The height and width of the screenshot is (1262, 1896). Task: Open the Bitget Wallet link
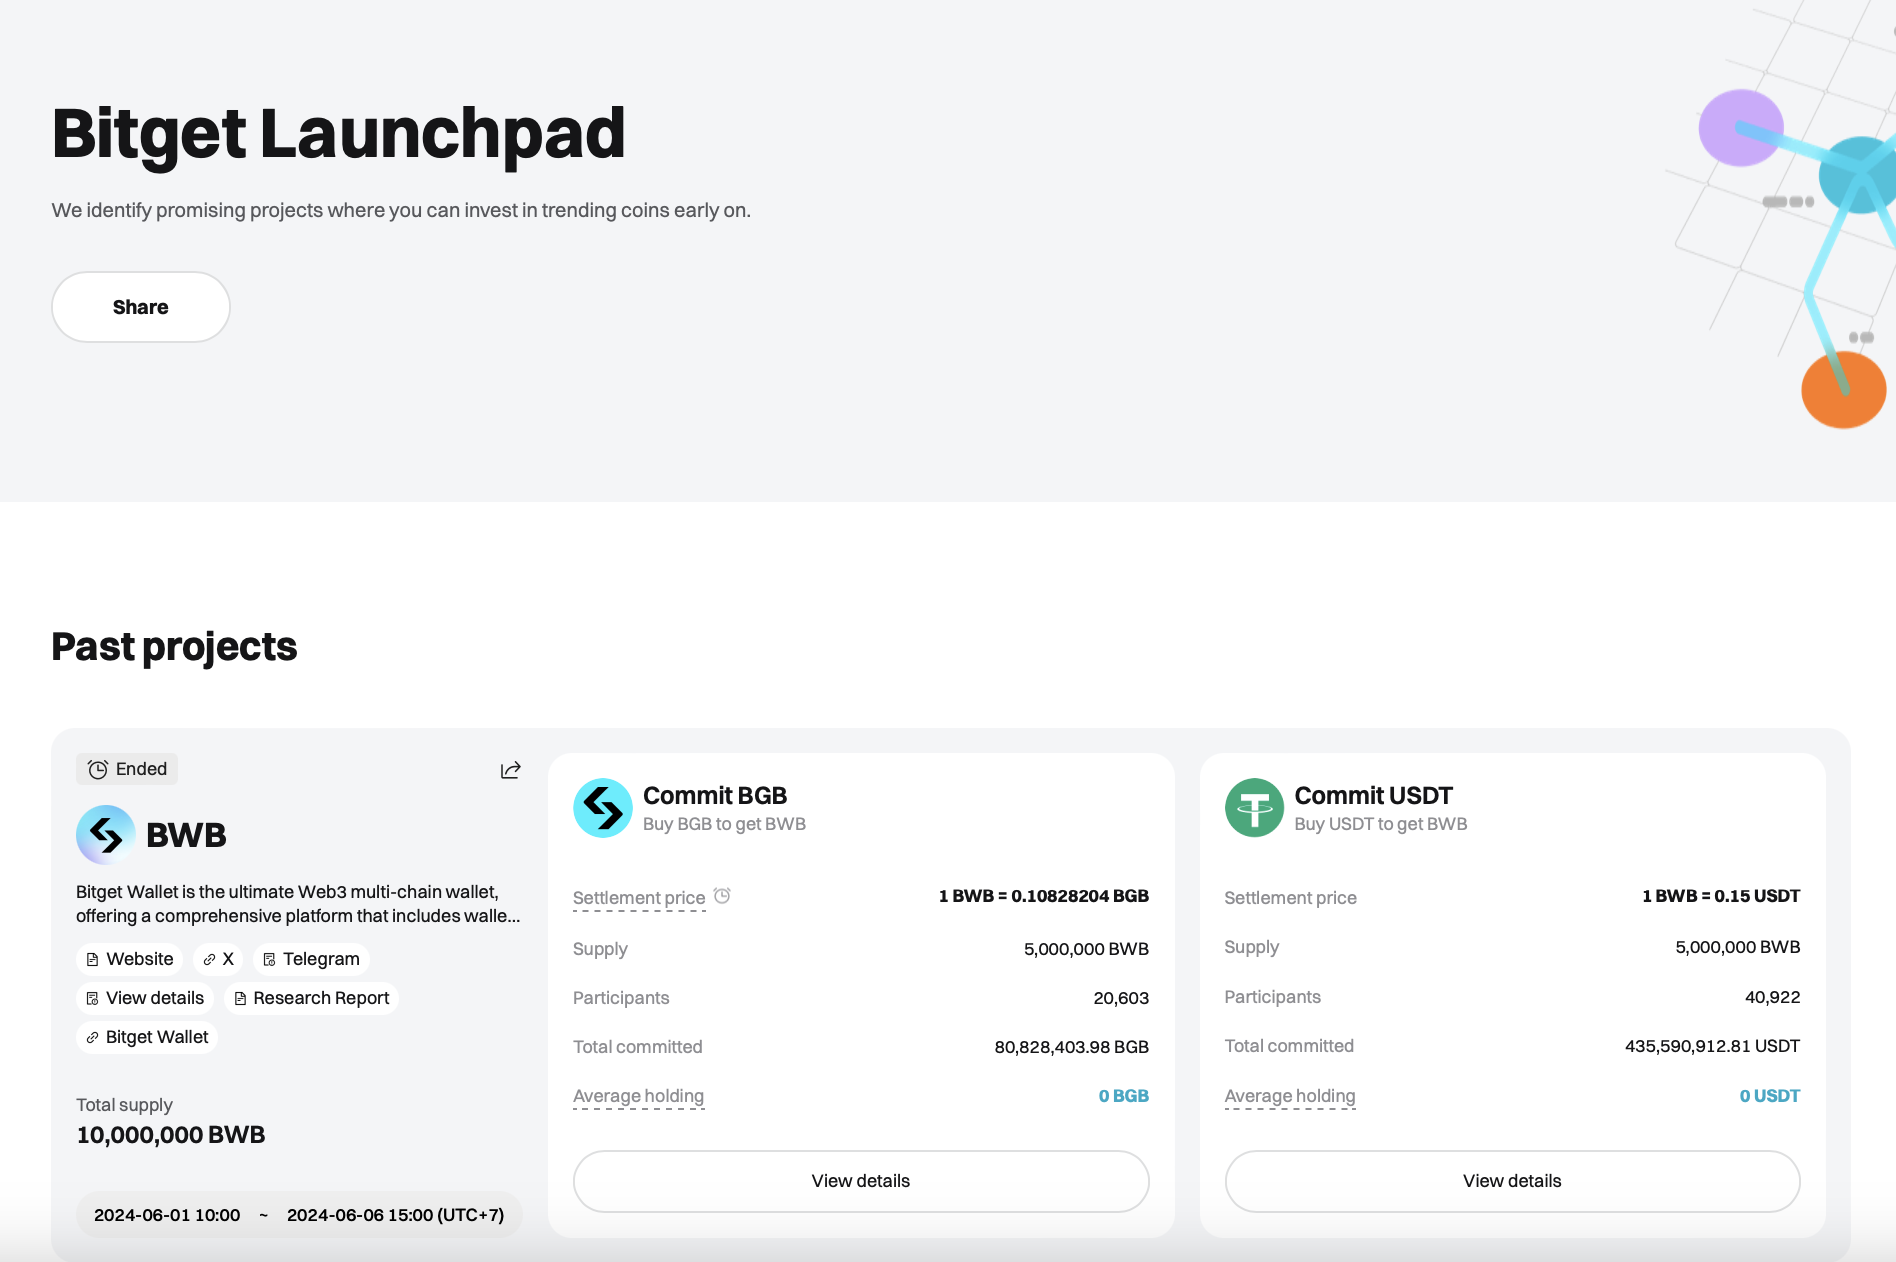pos(147,1037)
